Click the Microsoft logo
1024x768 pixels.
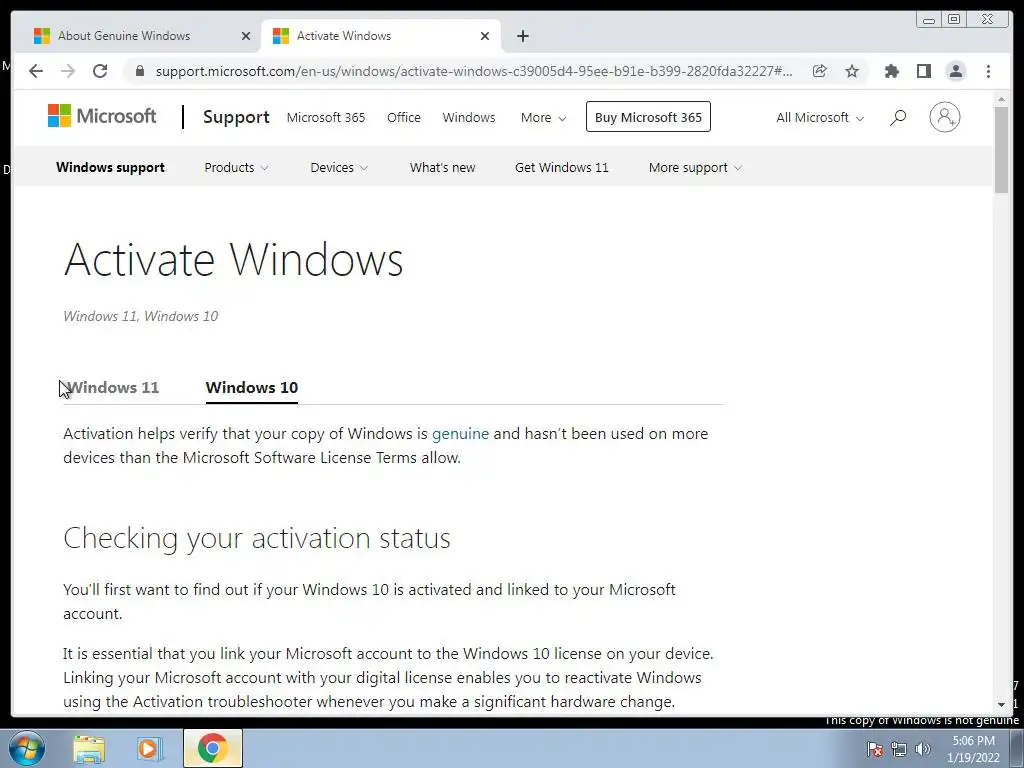102,116
